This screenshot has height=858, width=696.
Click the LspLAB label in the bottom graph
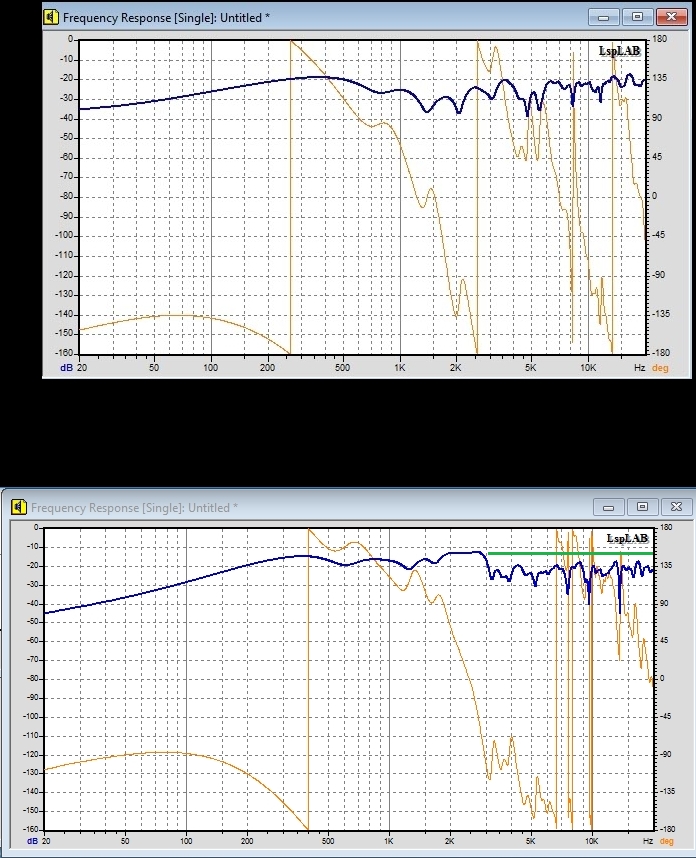pos(627,538)
